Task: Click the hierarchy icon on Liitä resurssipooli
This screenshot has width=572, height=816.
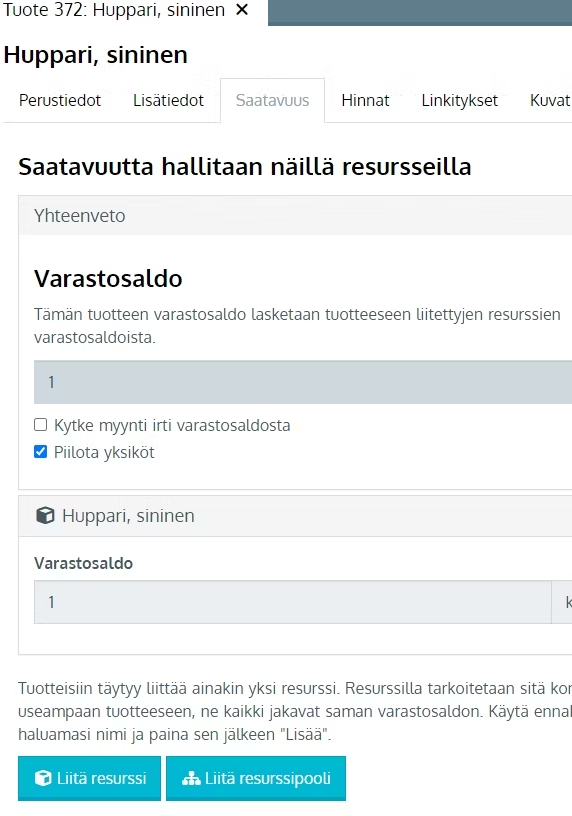Action: 191,778
